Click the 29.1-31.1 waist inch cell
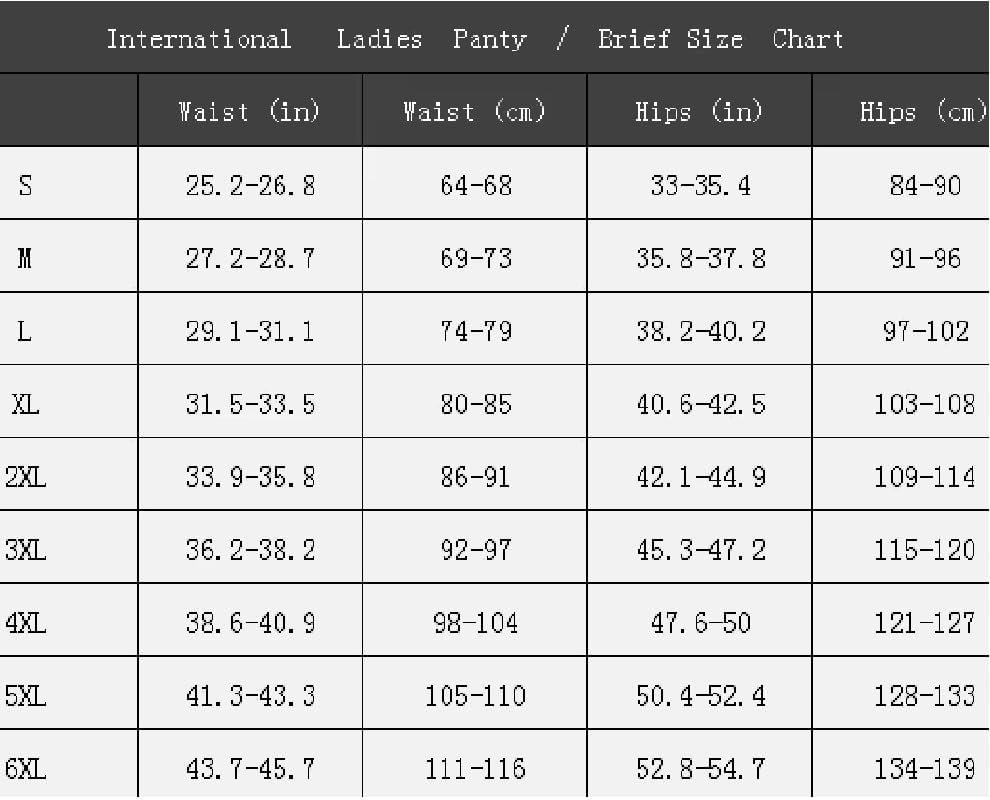 pyautogui.click(x=250, y=331)
